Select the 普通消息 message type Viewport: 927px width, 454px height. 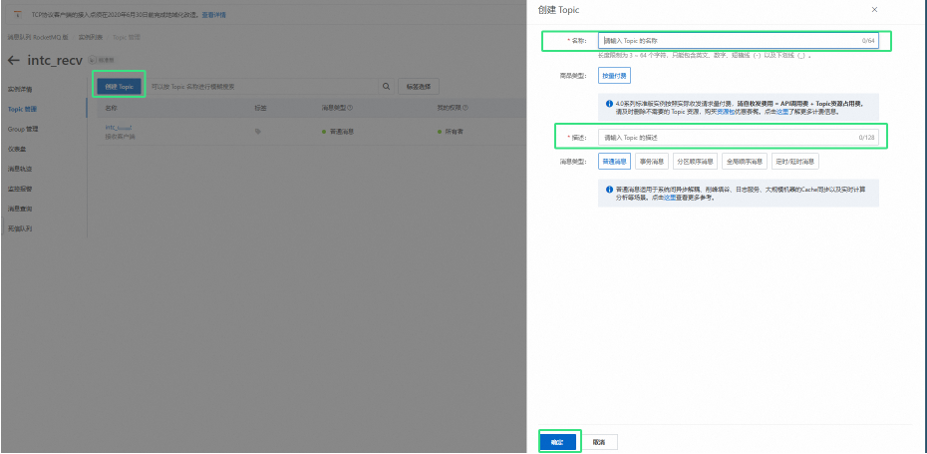pos(614,161)
